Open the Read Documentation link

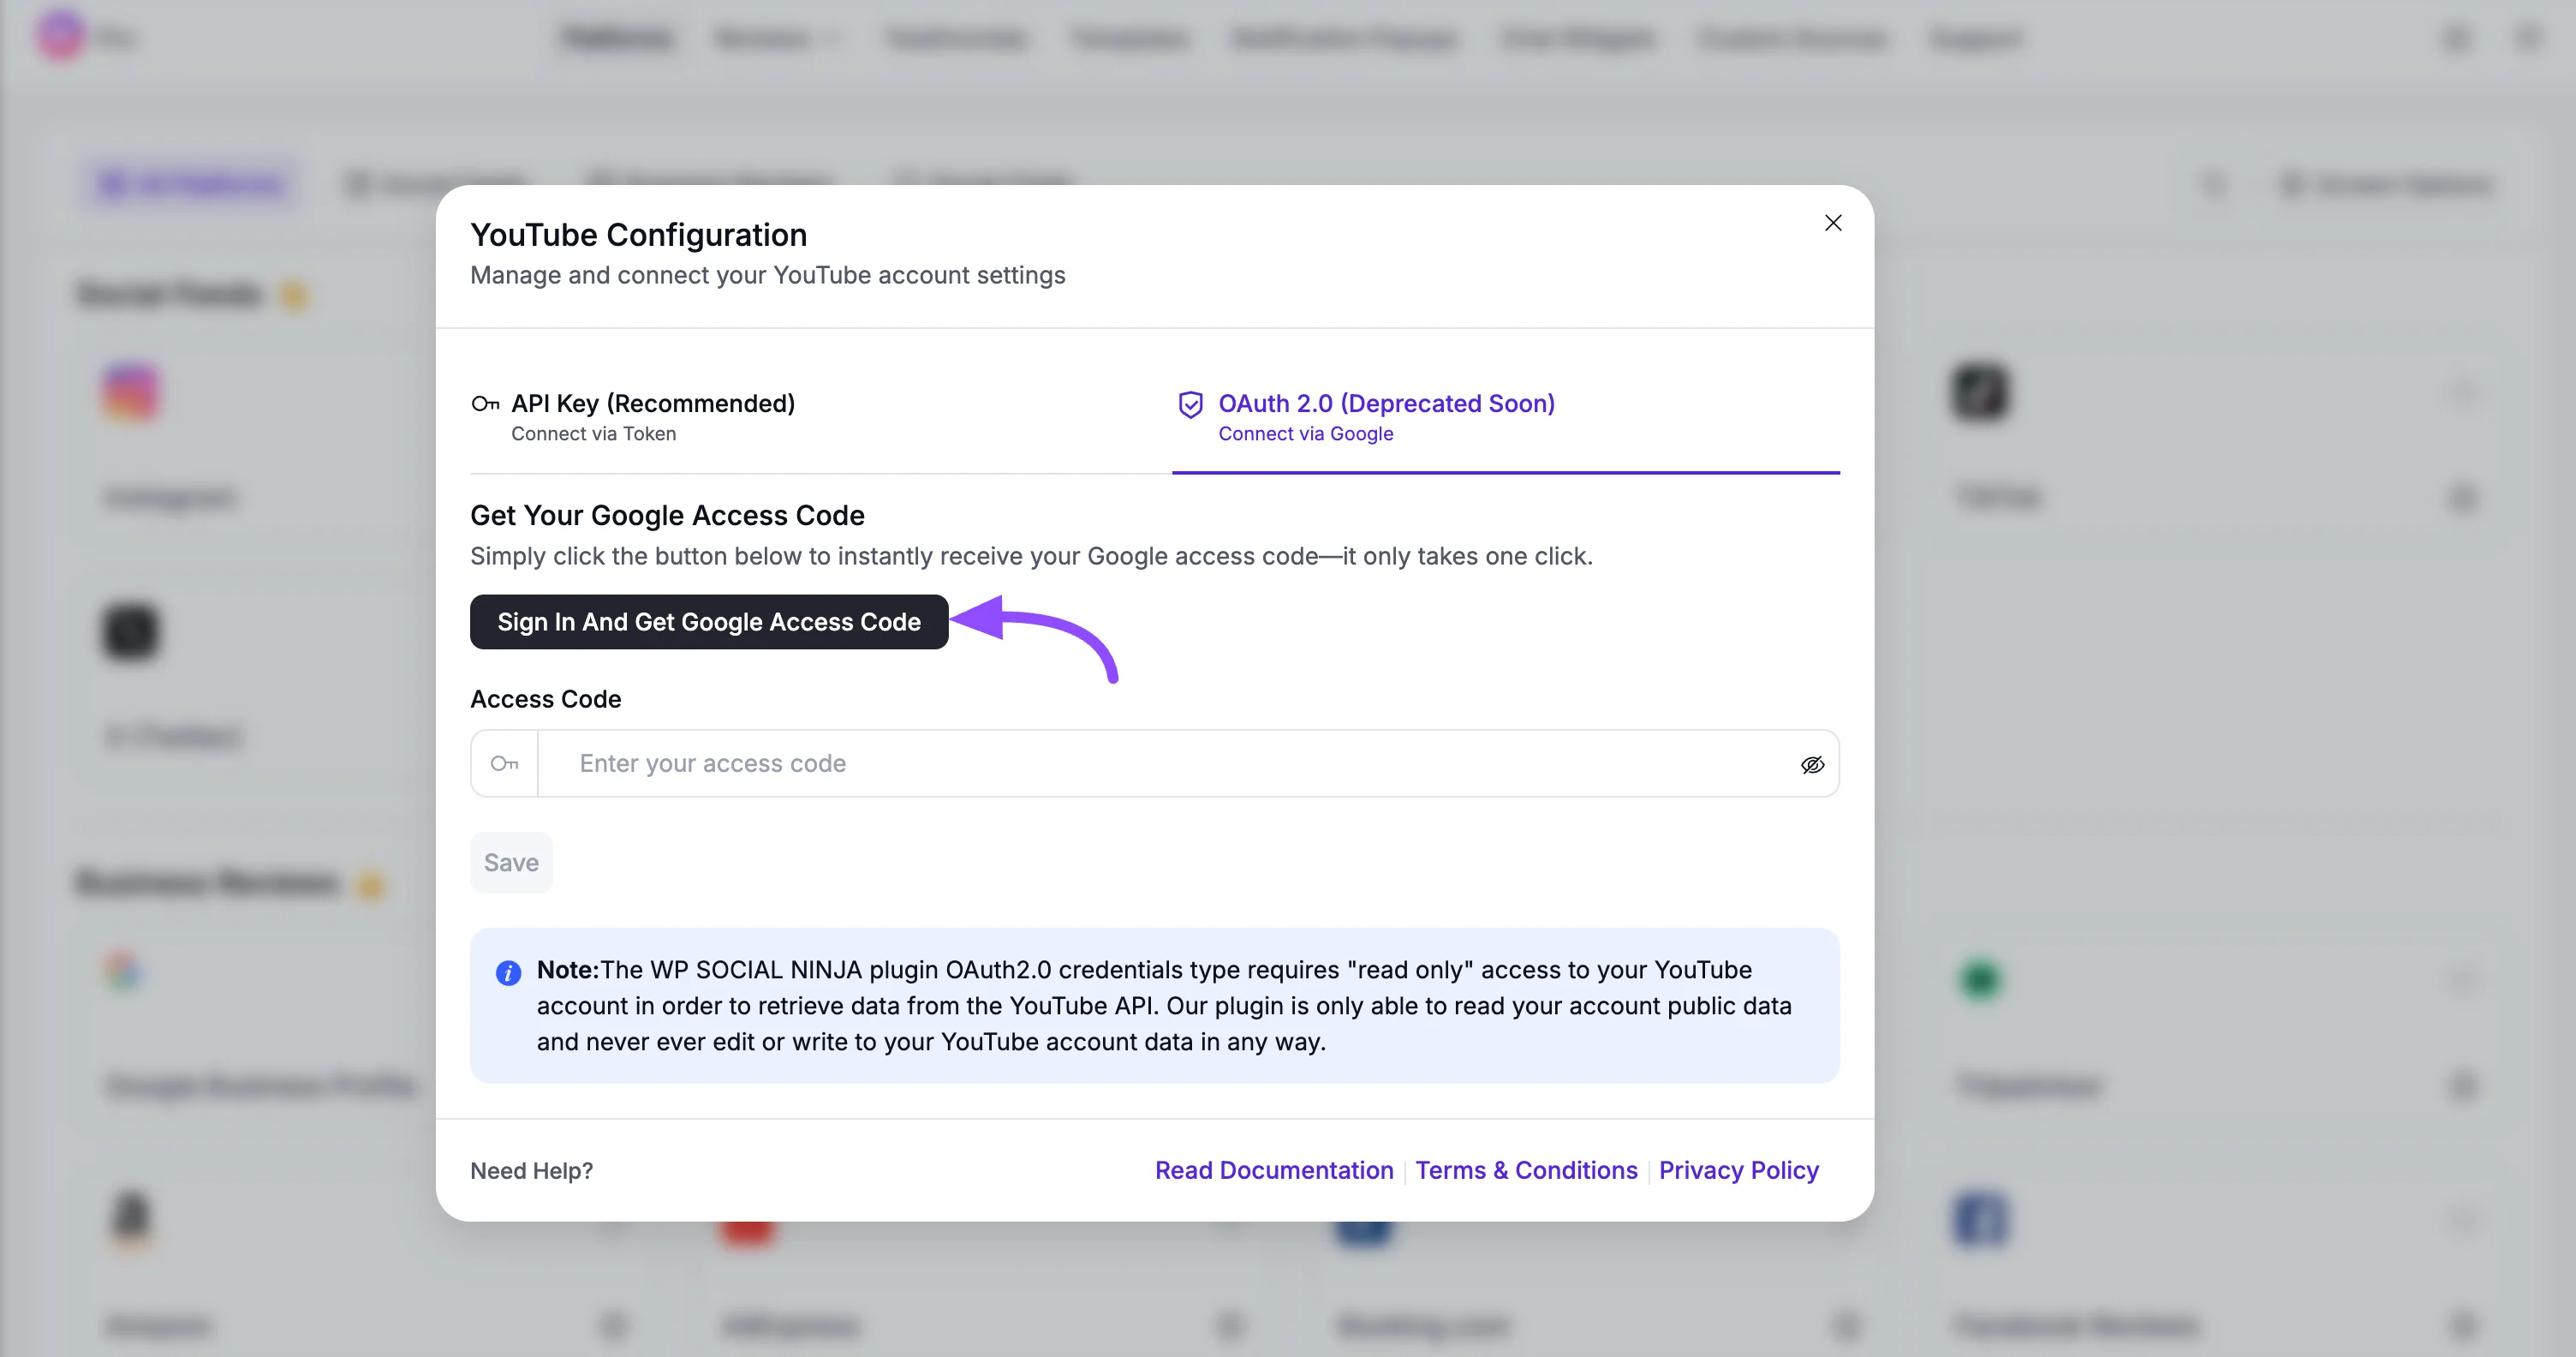point(1274,1170)
